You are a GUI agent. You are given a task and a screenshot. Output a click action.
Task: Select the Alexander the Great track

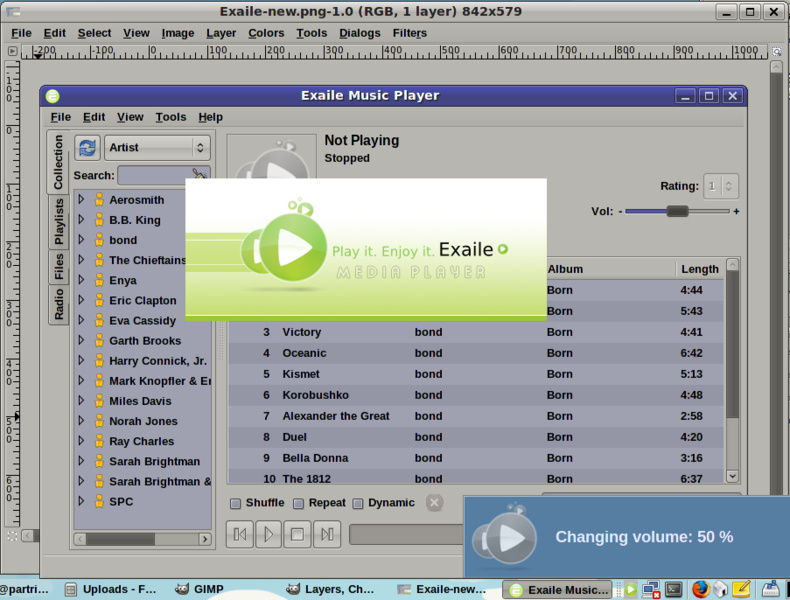click(476, 416)
